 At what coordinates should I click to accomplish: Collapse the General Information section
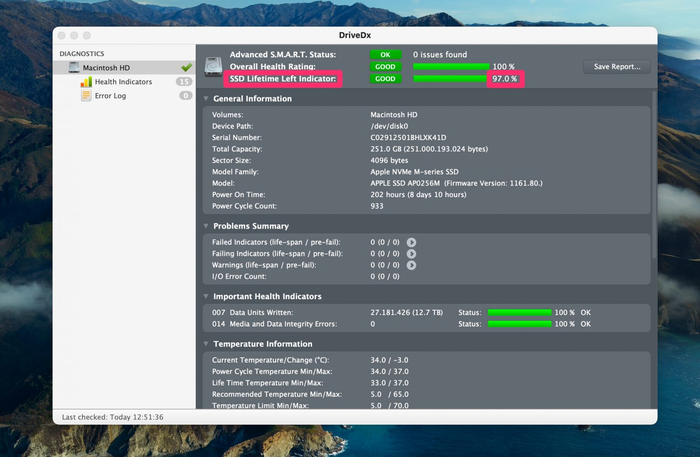pyautogui.click(x=206, y=99)
